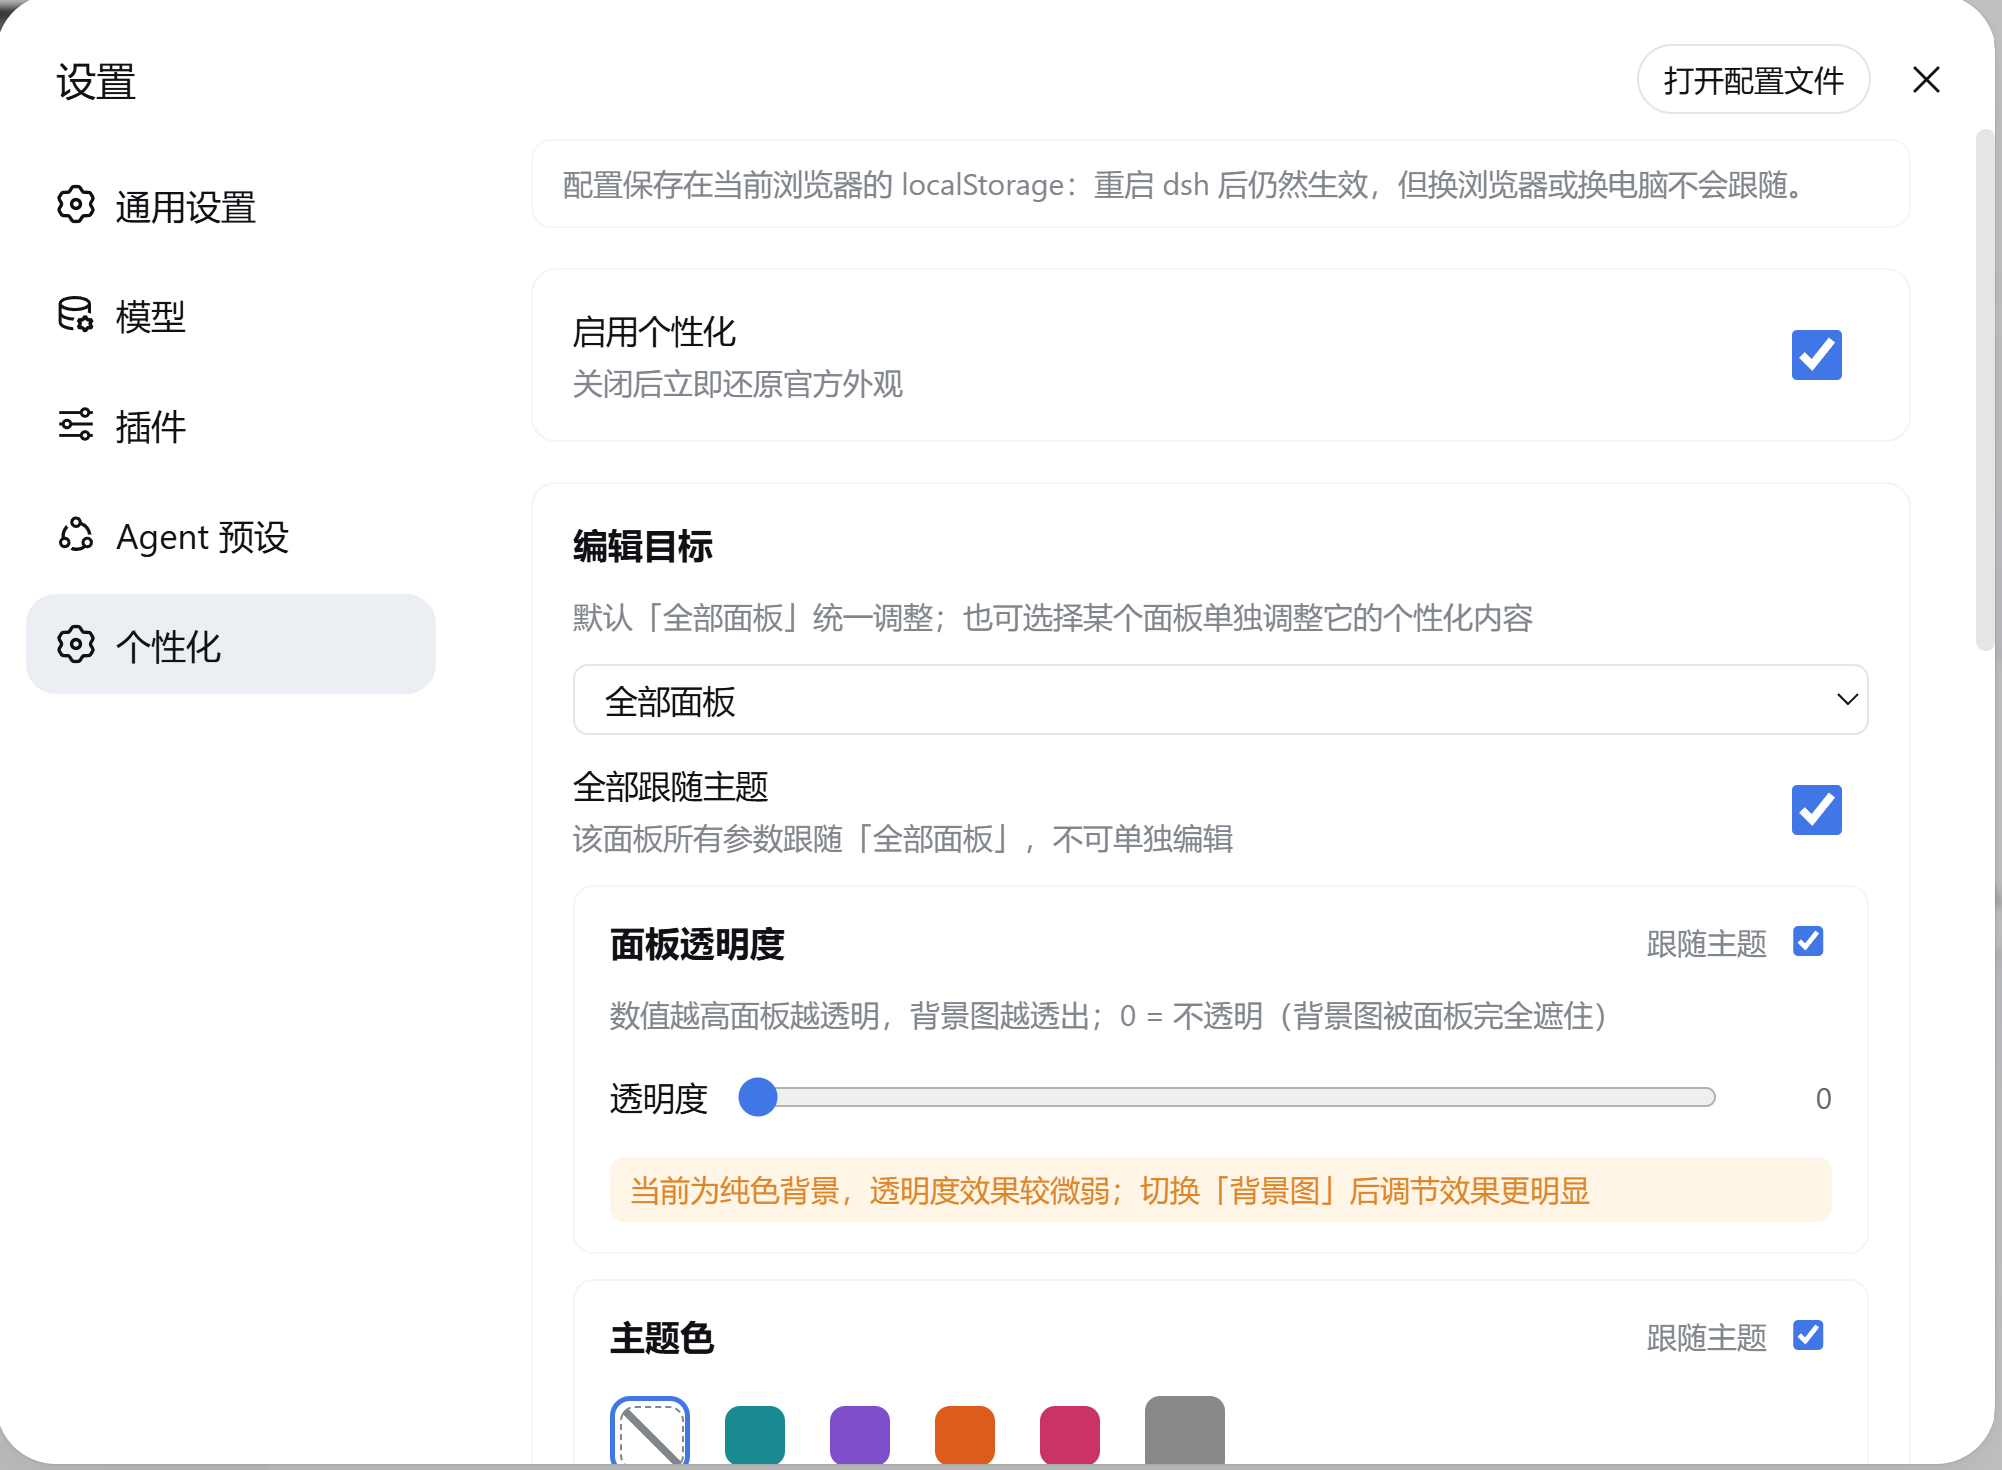The height and width of the screenshot is (1470, 2002).
Task: Choose the gray theme color swatch
Action: pos(1185,1431)
